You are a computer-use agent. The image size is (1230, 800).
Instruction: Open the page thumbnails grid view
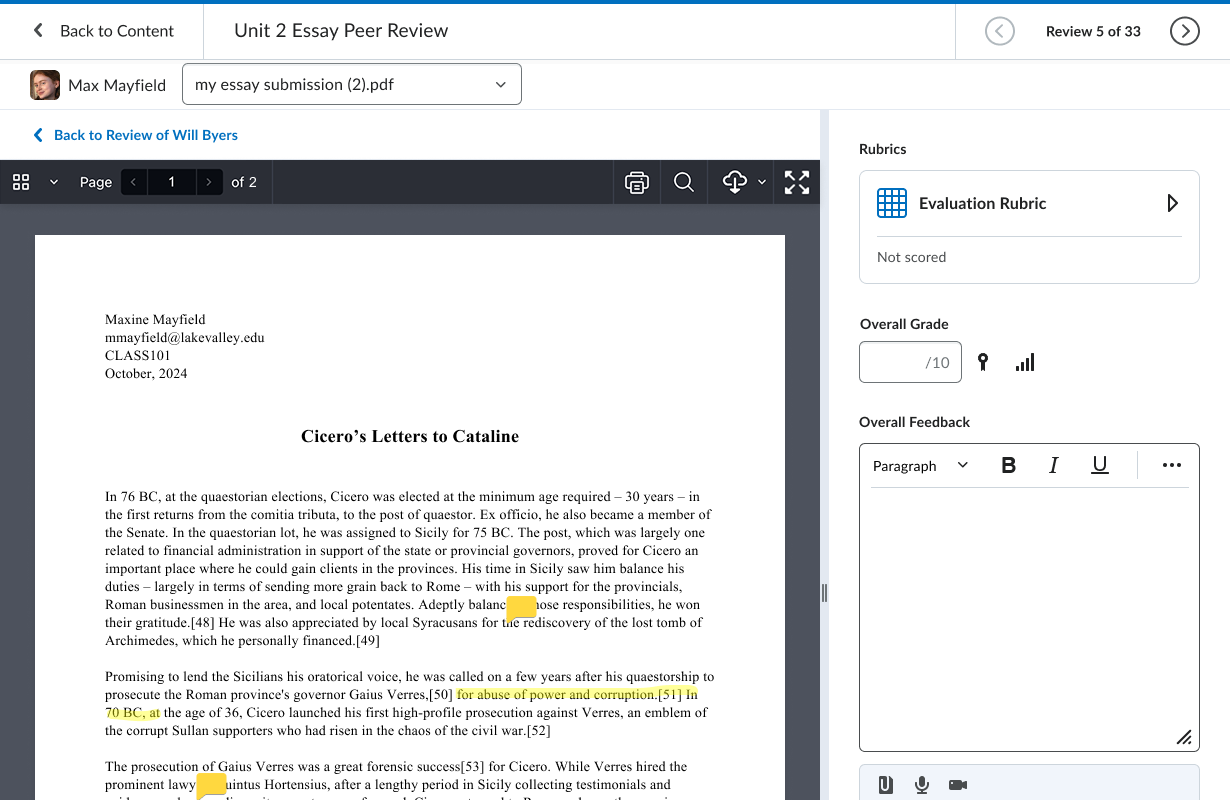click(21, 182)
